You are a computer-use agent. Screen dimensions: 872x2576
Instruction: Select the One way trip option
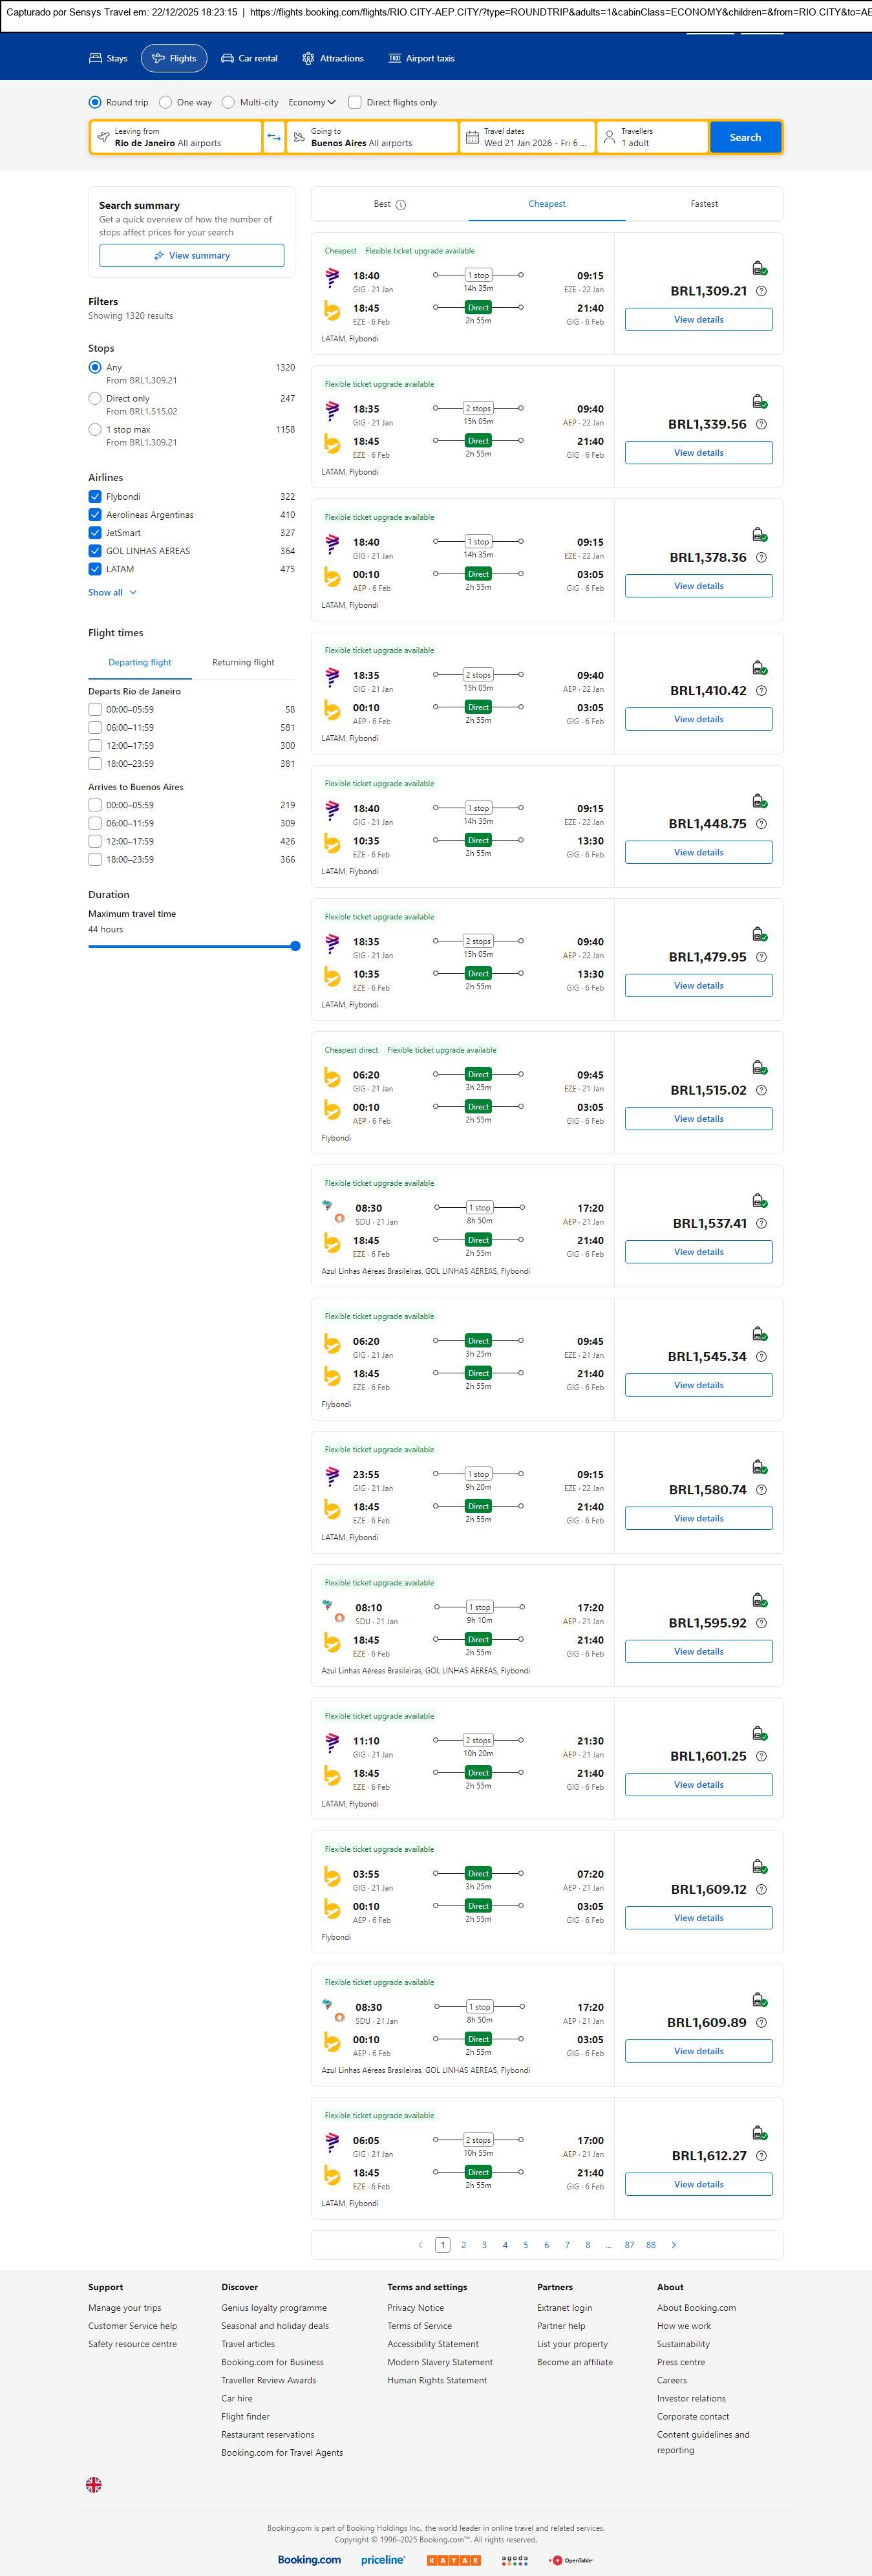(166, 102)
